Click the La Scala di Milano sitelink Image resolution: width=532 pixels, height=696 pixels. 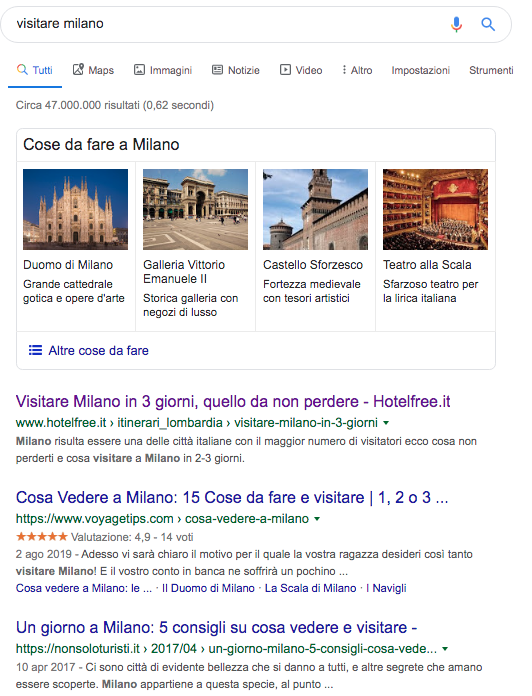tap(311, 588)
